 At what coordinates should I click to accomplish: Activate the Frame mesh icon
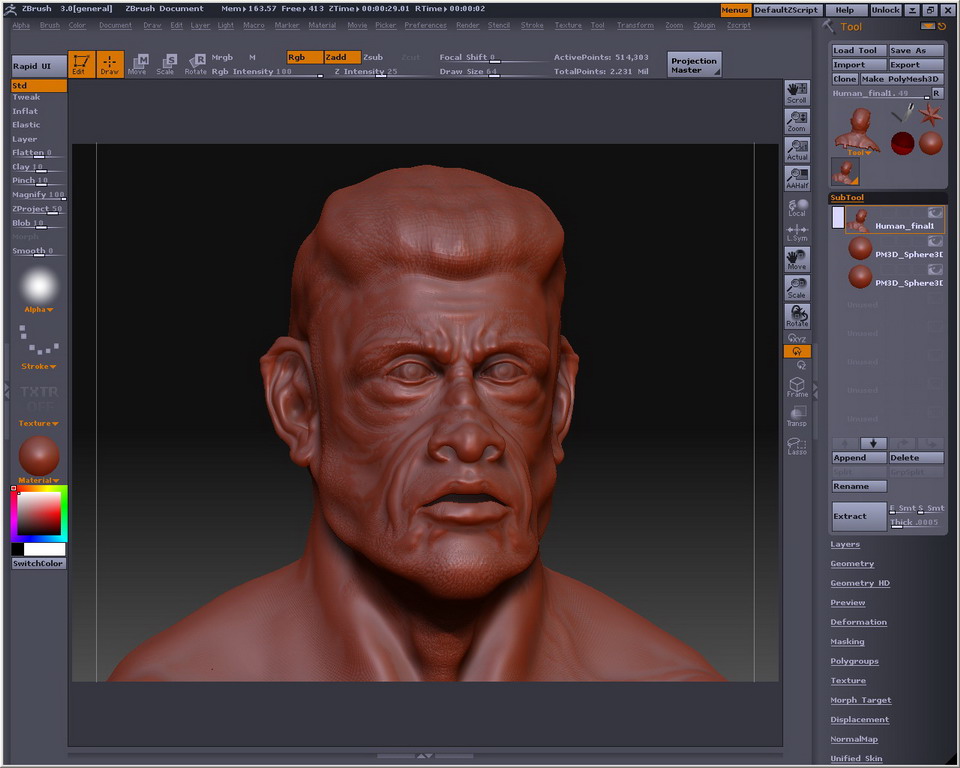click(x=797, y=388)
